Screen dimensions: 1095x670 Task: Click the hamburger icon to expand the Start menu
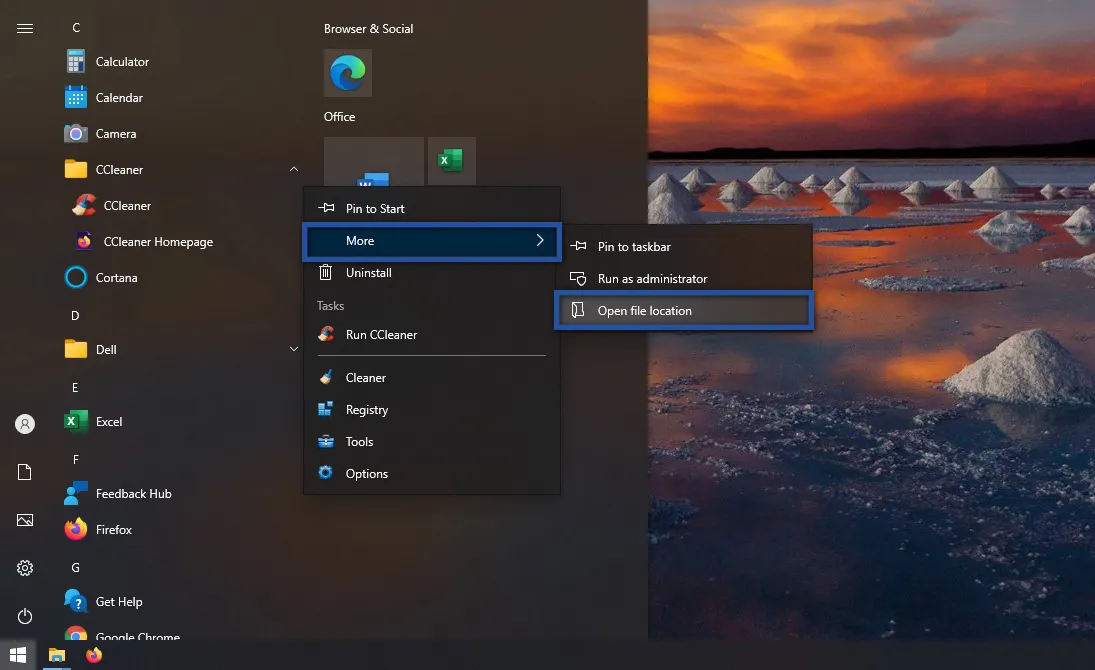coord(24,28)
